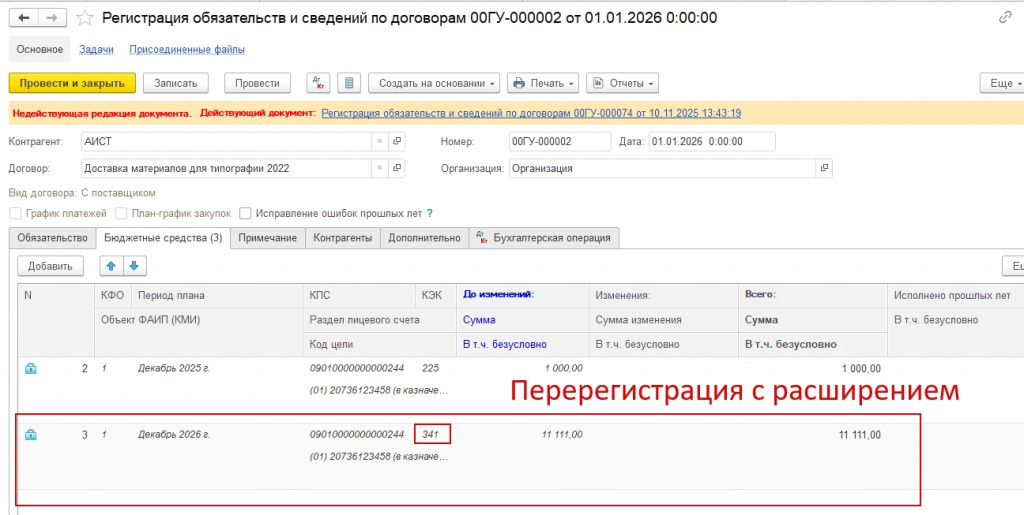Screen dimensions: 1024x515
Task: Copy link to document with chain icon
Action: pyautogui.click(x=1005, y=18)
